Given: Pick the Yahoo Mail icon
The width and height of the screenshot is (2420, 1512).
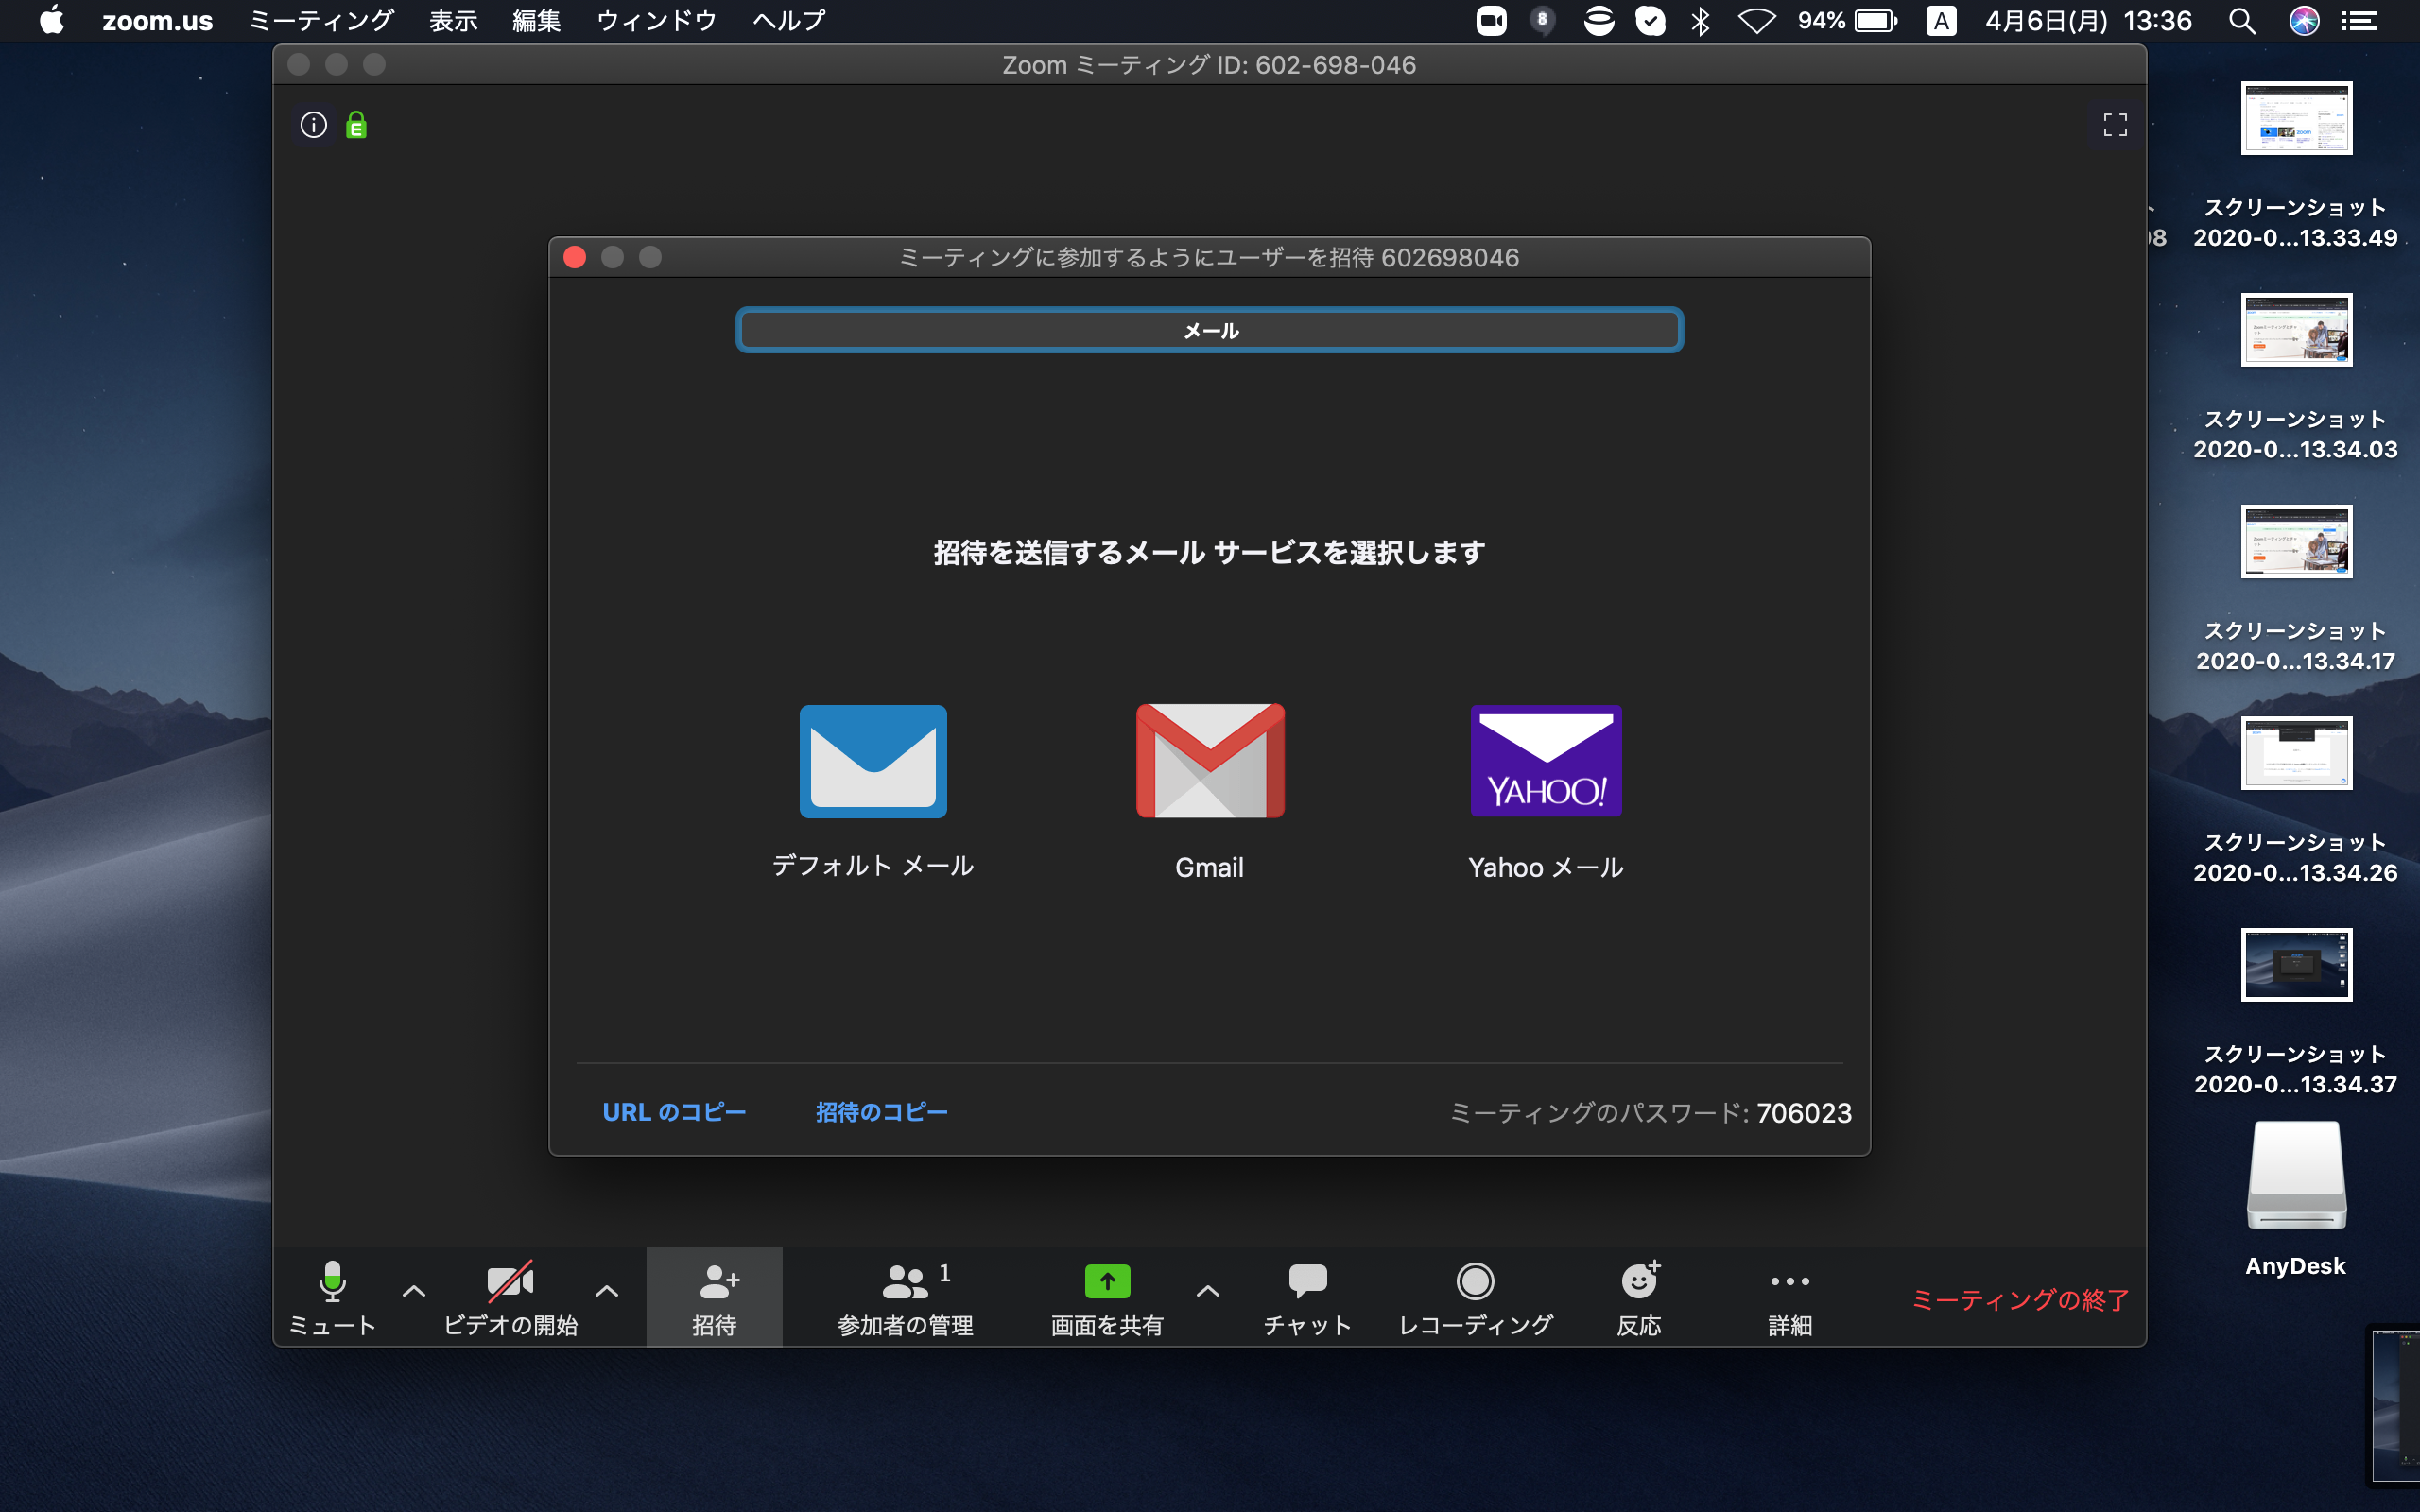Looking at the screenshot, I should coord(1546,761).
